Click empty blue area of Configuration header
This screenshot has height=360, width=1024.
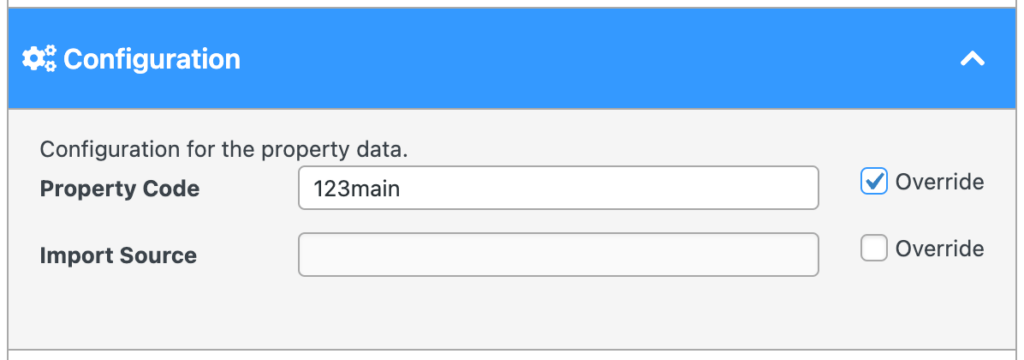(x=588, y=59)
